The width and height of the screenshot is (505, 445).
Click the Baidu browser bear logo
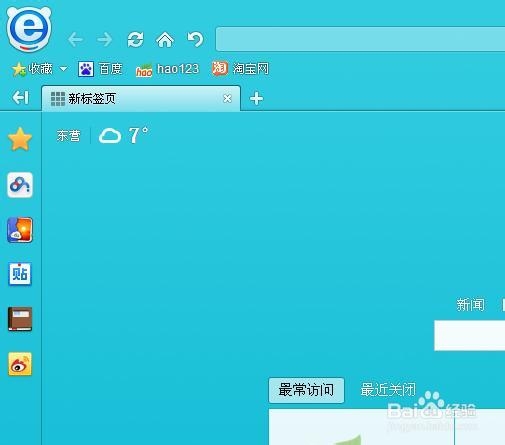(29, 29)
